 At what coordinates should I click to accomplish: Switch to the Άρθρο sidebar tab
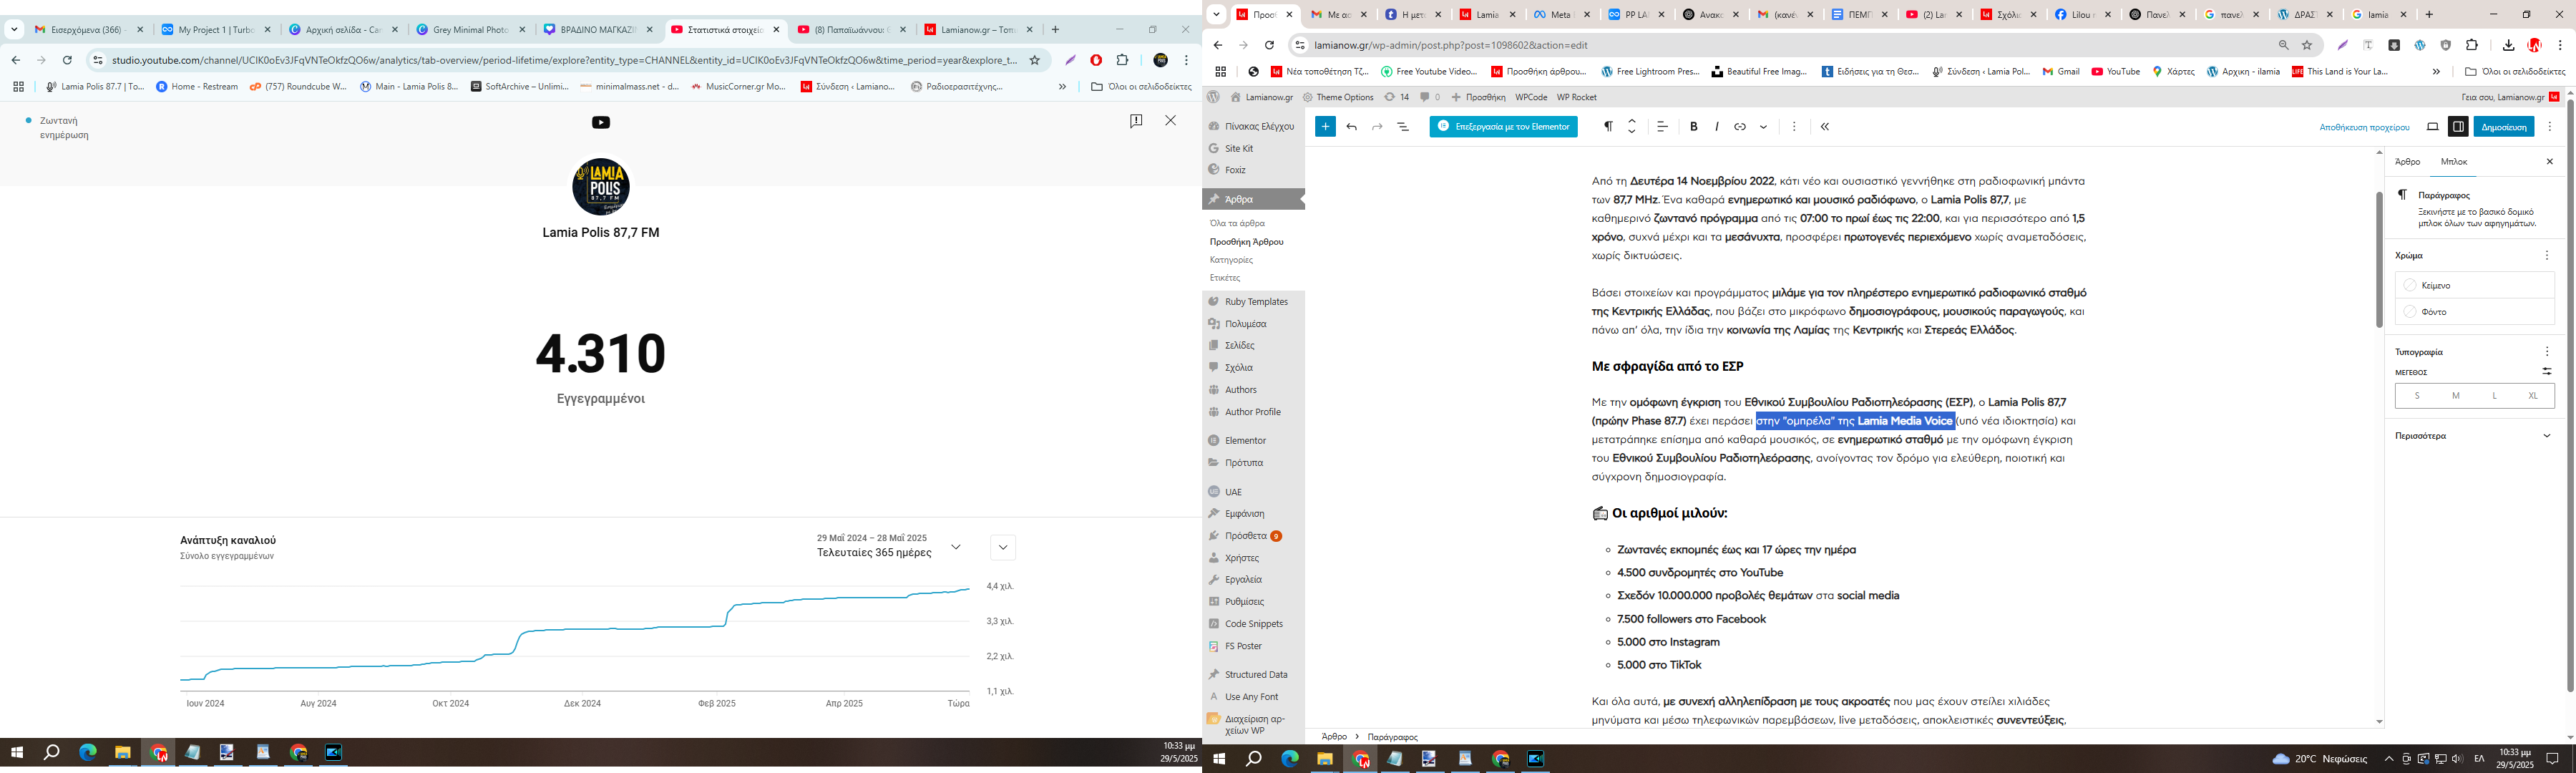[2407, 162]
